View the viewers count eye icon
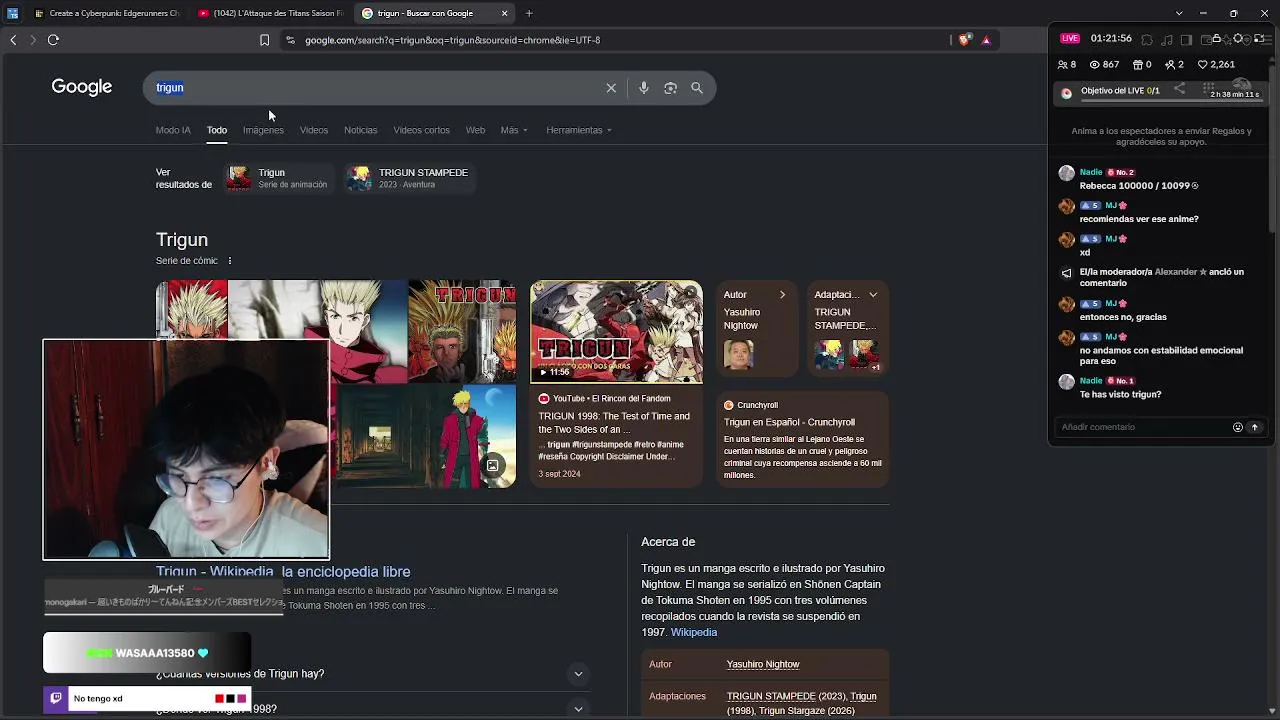The height and width of the screenshot is (720, 1280). [1094, 64]
